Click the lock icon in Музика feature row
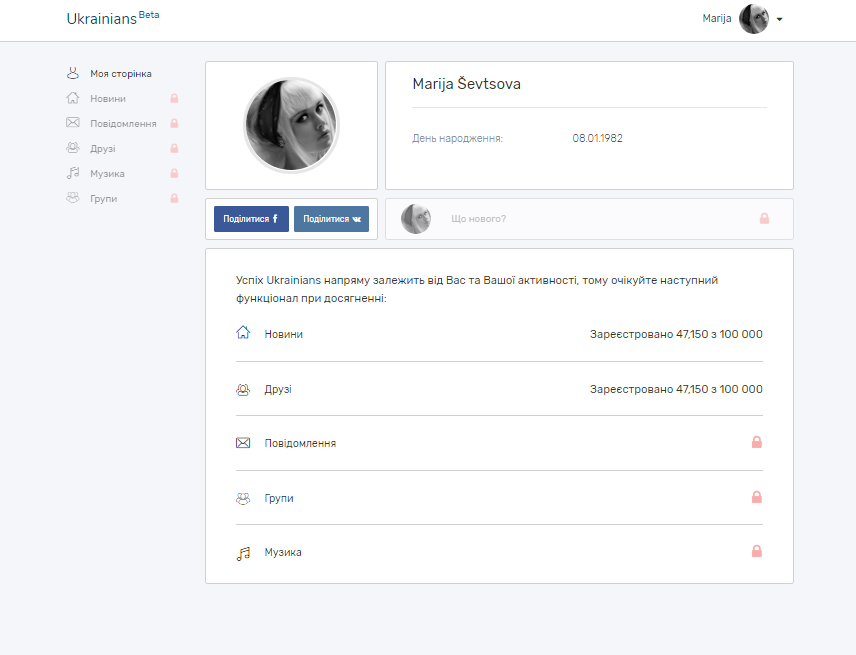The image size is (856, 655). click(x=757, y=551)
